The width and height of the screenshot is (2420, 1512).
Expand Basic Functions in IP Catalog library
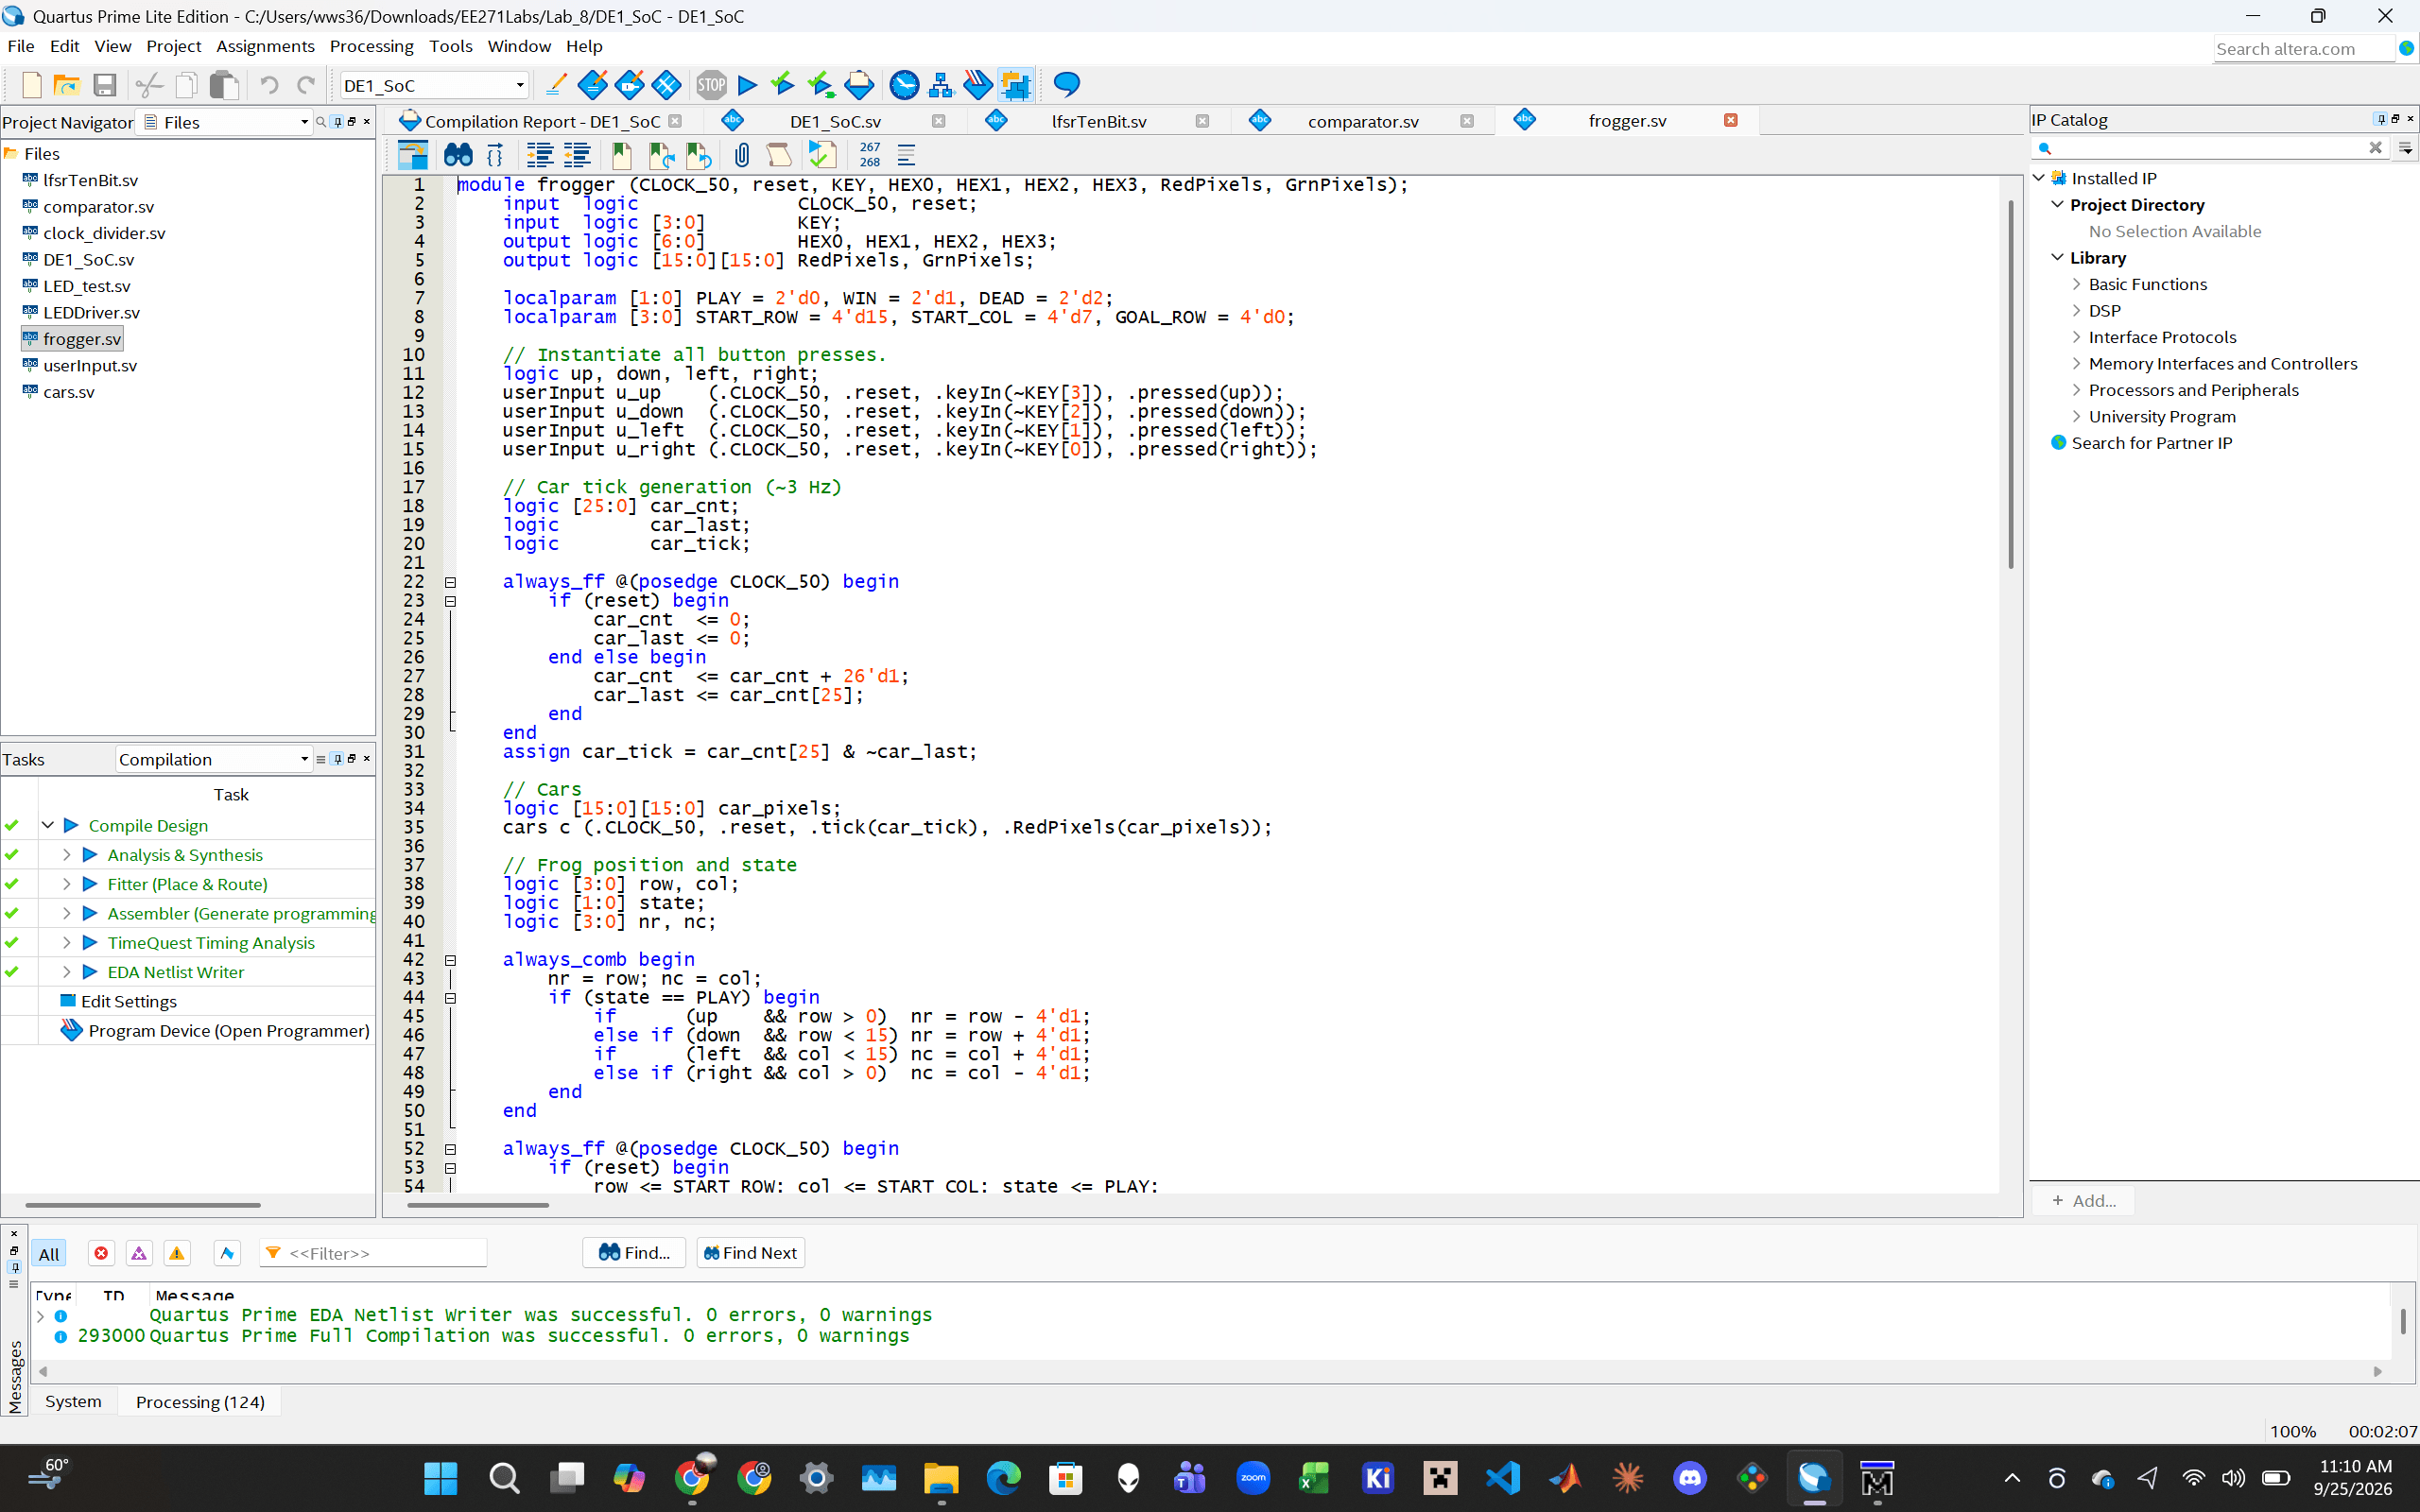pyautogui.click(x=2077, y=284)
